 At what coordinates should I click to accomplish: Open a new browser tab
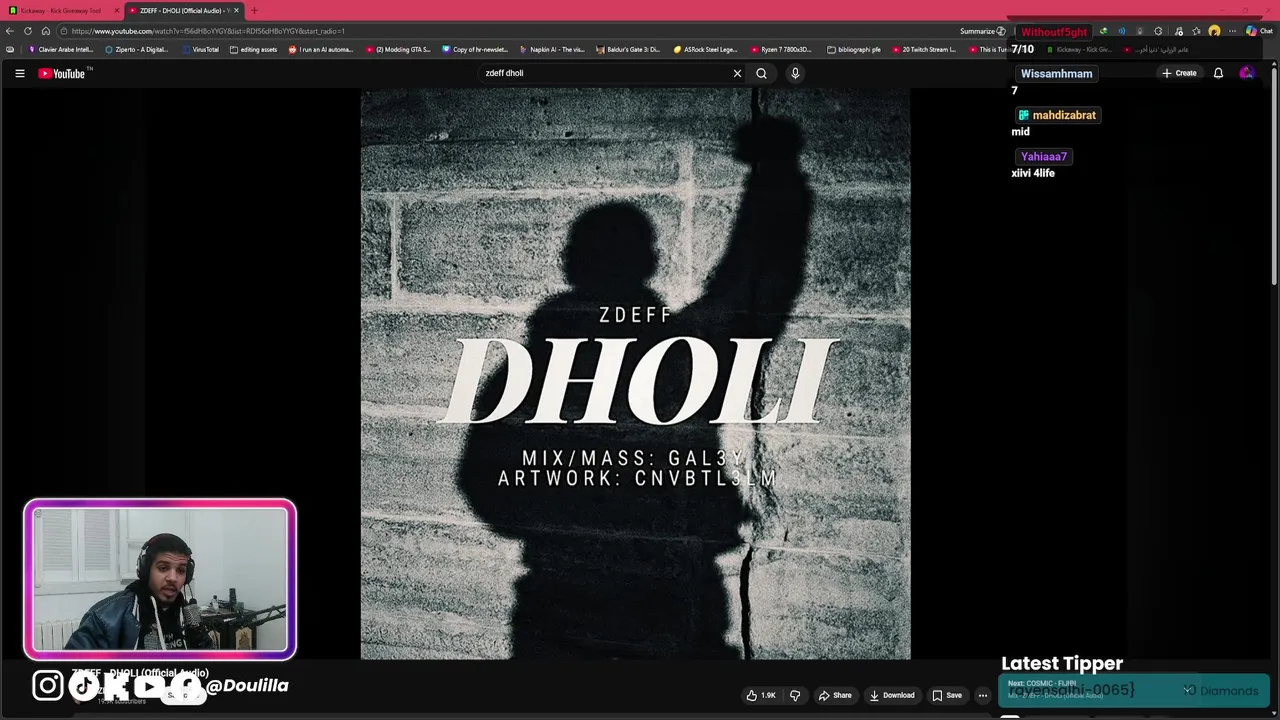pos(254,10)
